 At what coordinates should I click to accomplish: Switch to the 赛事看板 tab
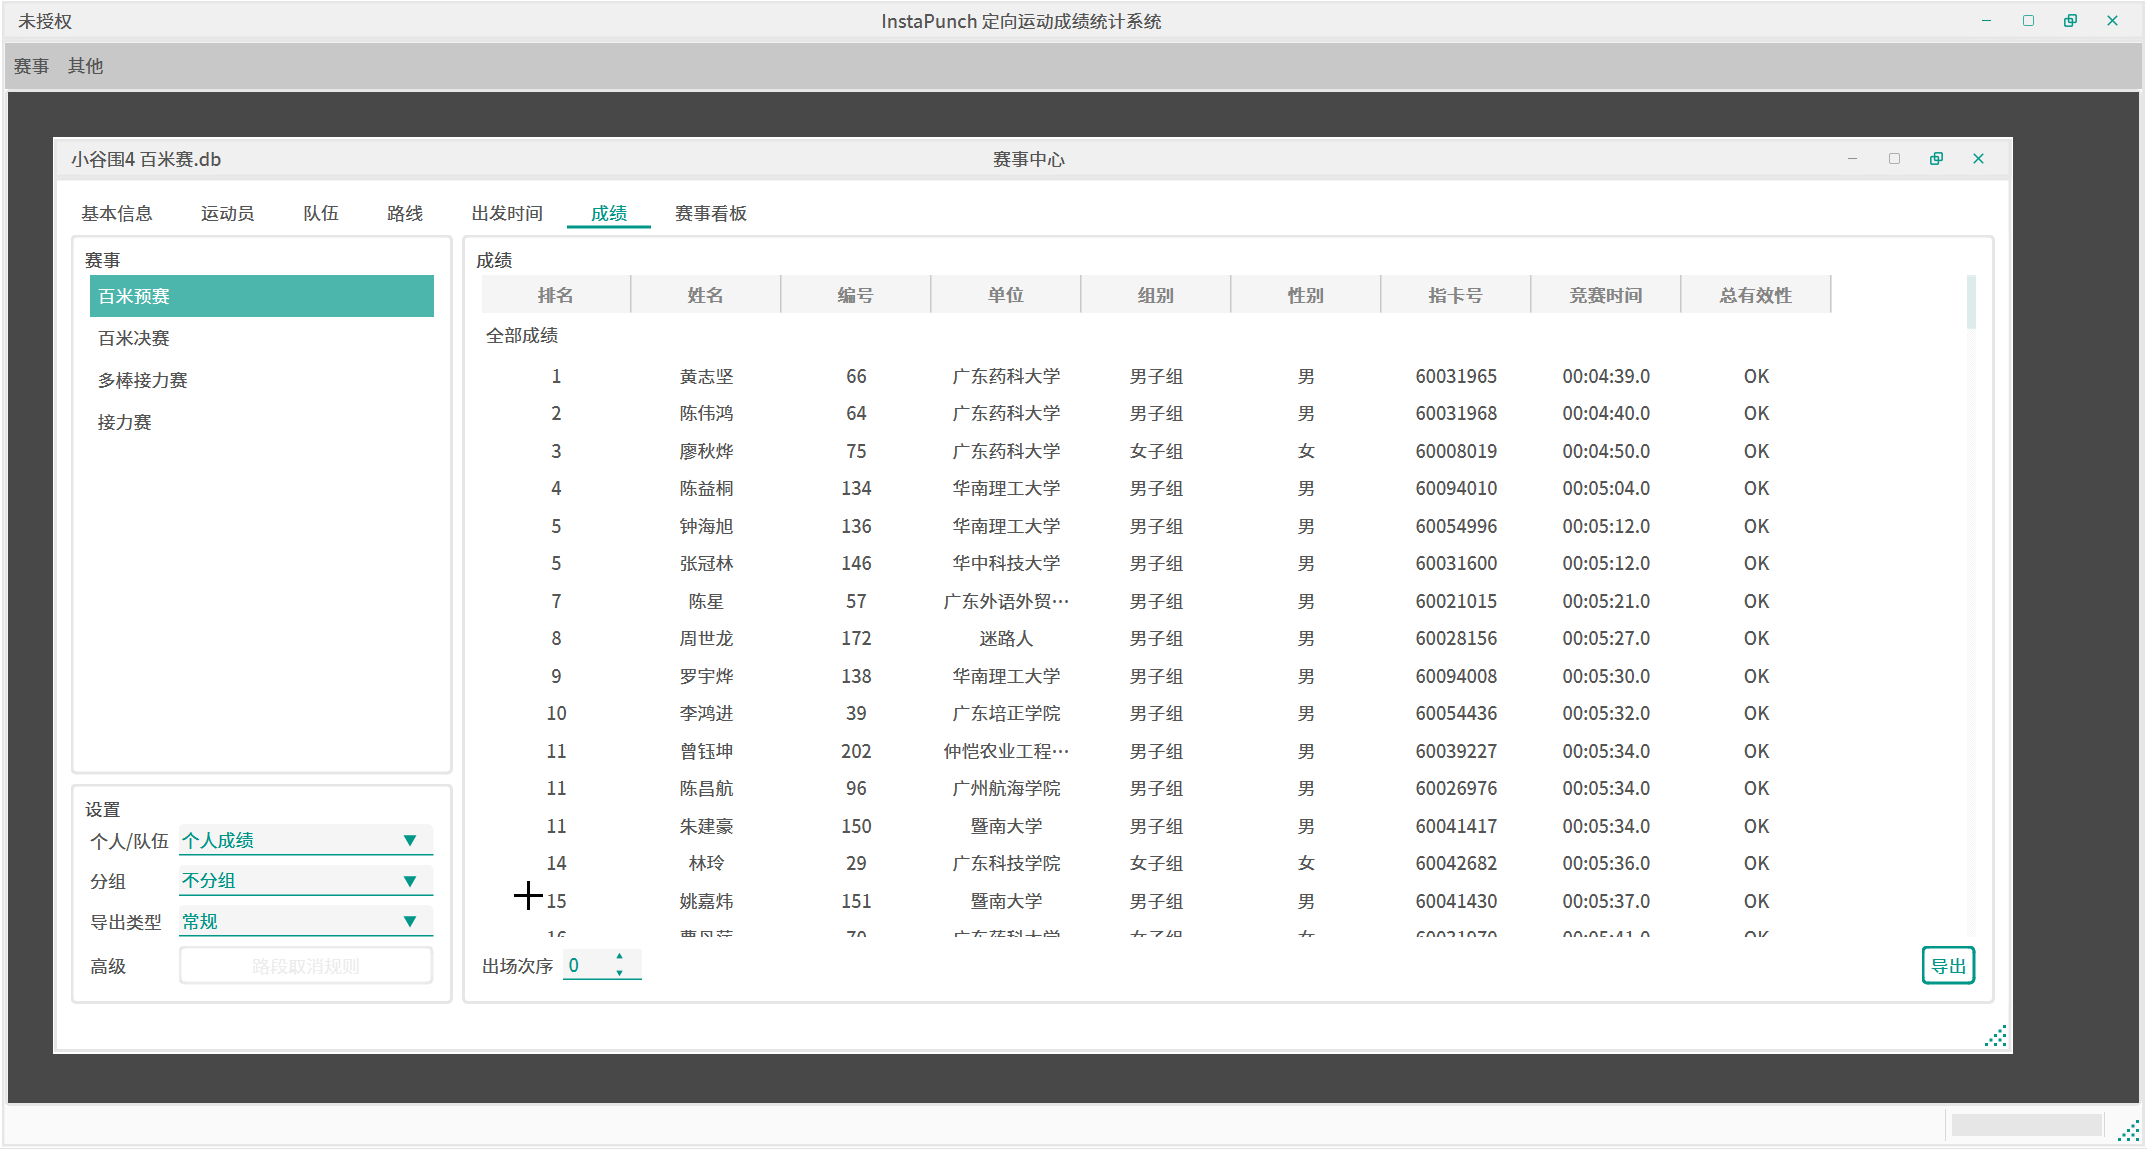click(710, 213)
